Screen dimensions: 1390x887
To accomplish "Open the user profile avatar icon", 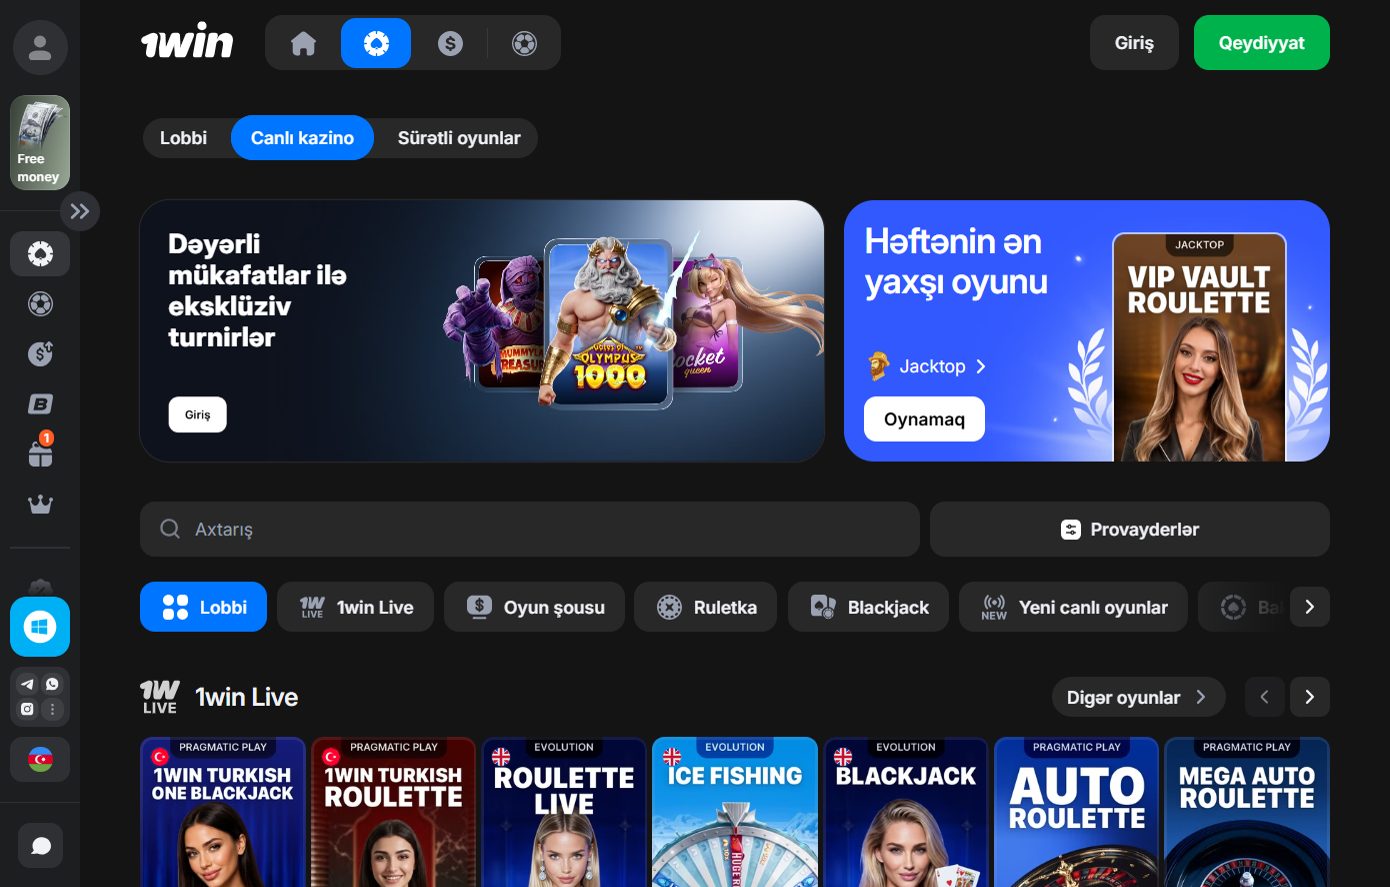I will coord(40,47).
